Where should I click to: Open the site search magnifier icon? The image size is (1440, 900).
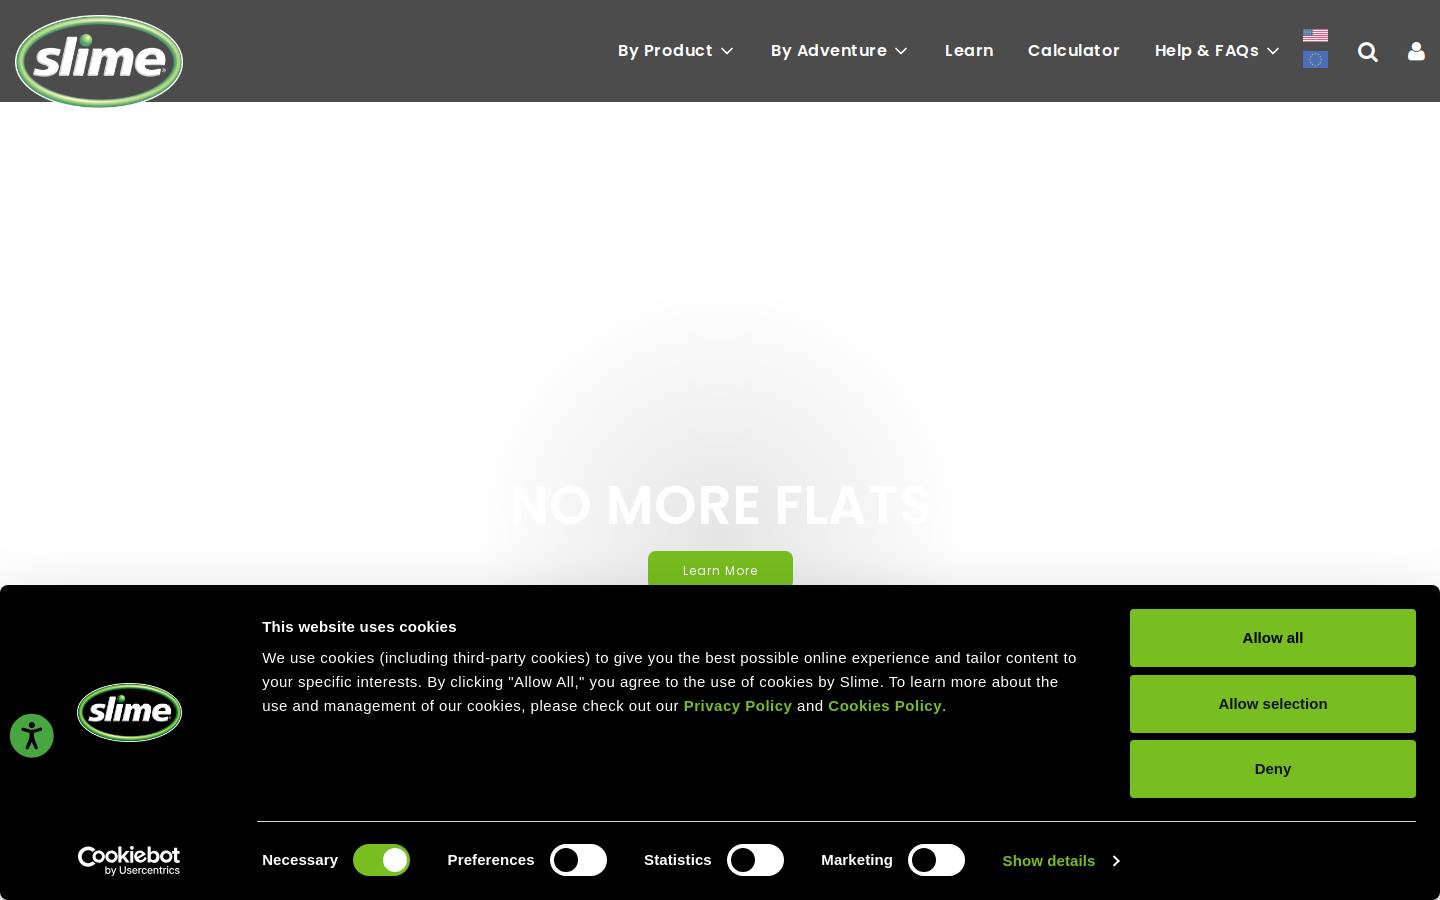(1368, 52)
